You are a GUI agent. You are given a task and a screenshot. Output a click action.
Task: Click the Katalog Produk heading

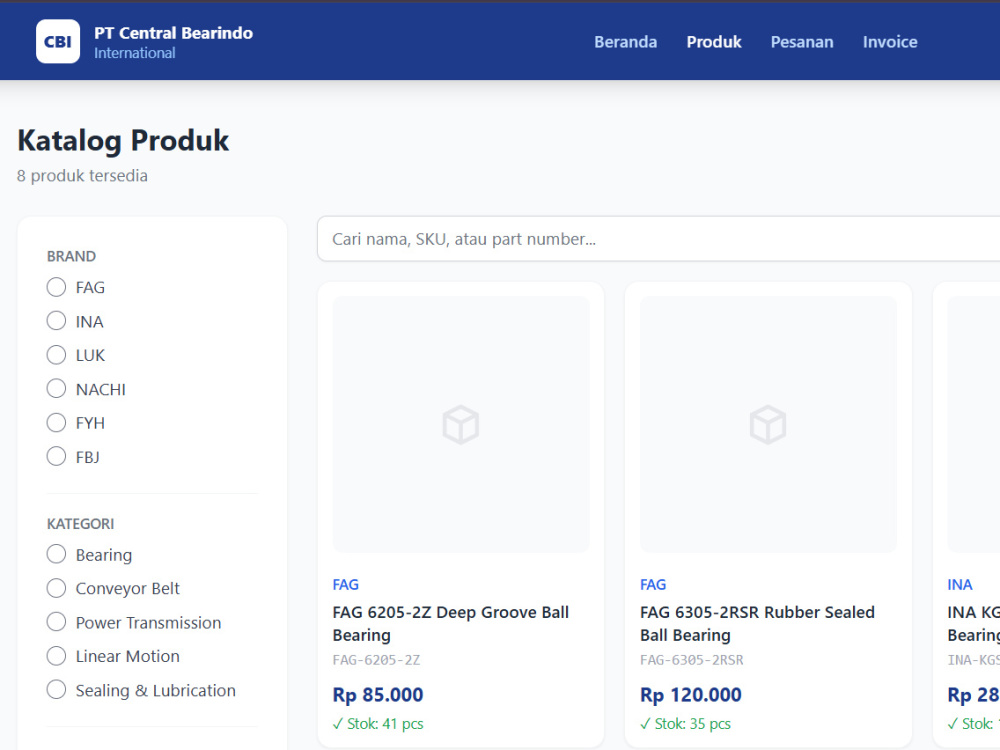(x=123, y=140)
